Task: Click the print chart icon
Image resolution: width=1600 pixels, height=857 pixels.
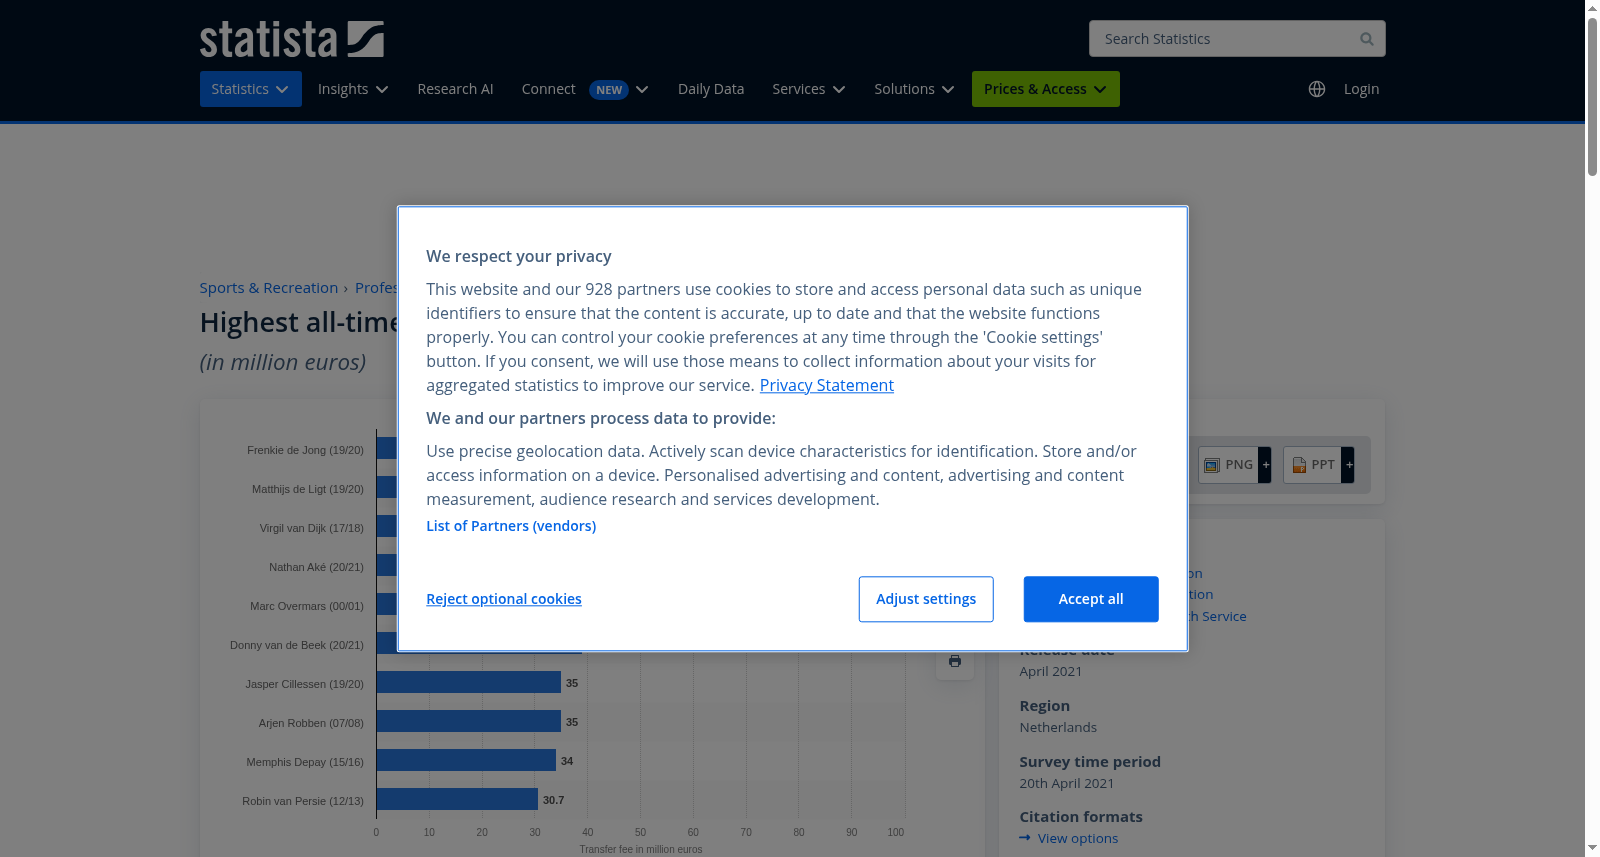Action: 955,661
